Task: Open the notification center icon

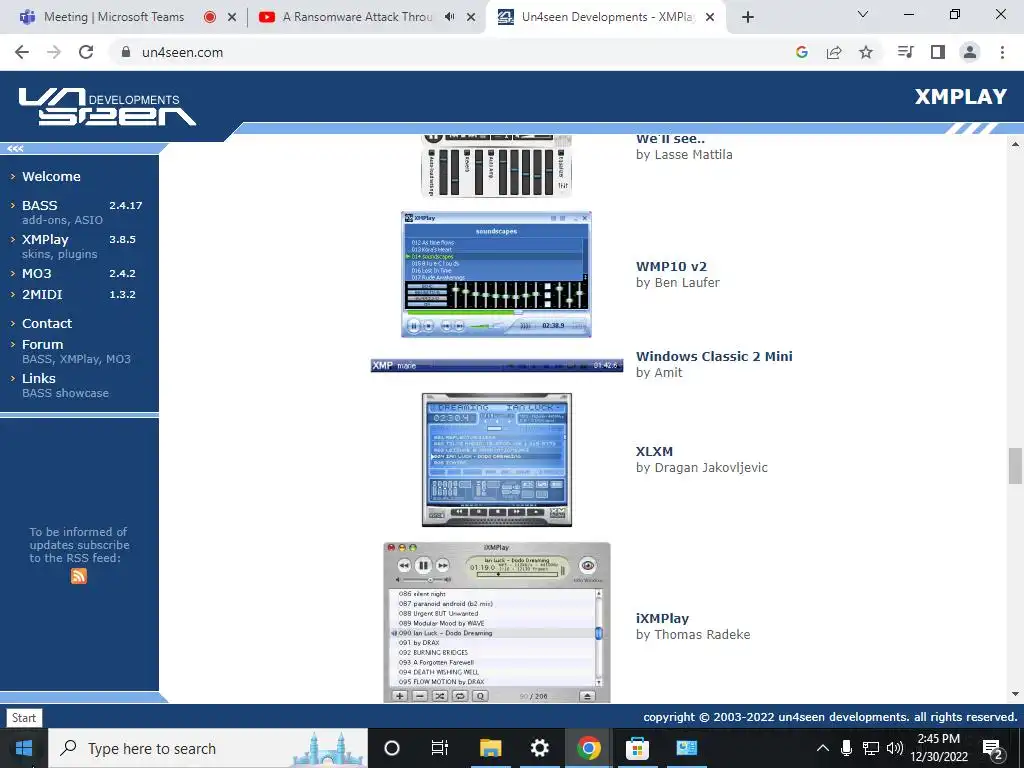Action: tap(993, 748)
